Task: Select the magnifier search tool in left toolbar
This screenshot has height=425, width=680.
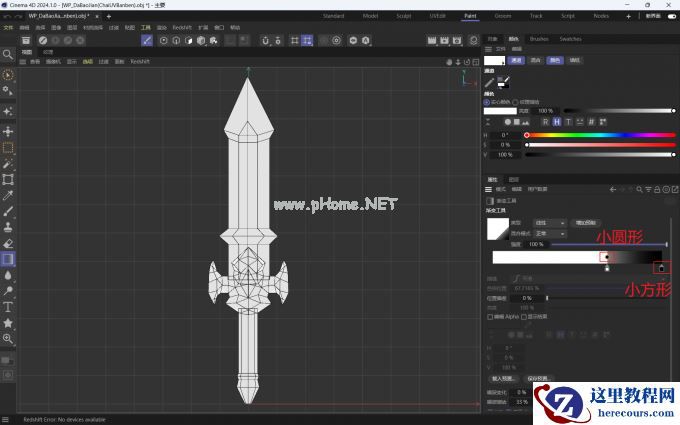Action: pyautogui.click(x=8, y=55)
